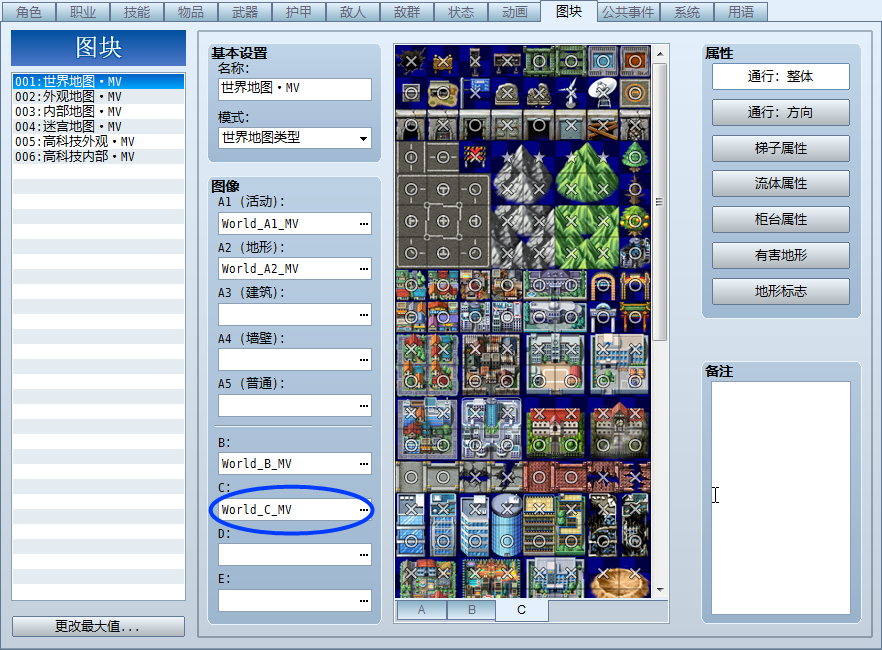Select the white wind turbine tile
The width and height of the screenshot is (882, 650).
(571, 93)
